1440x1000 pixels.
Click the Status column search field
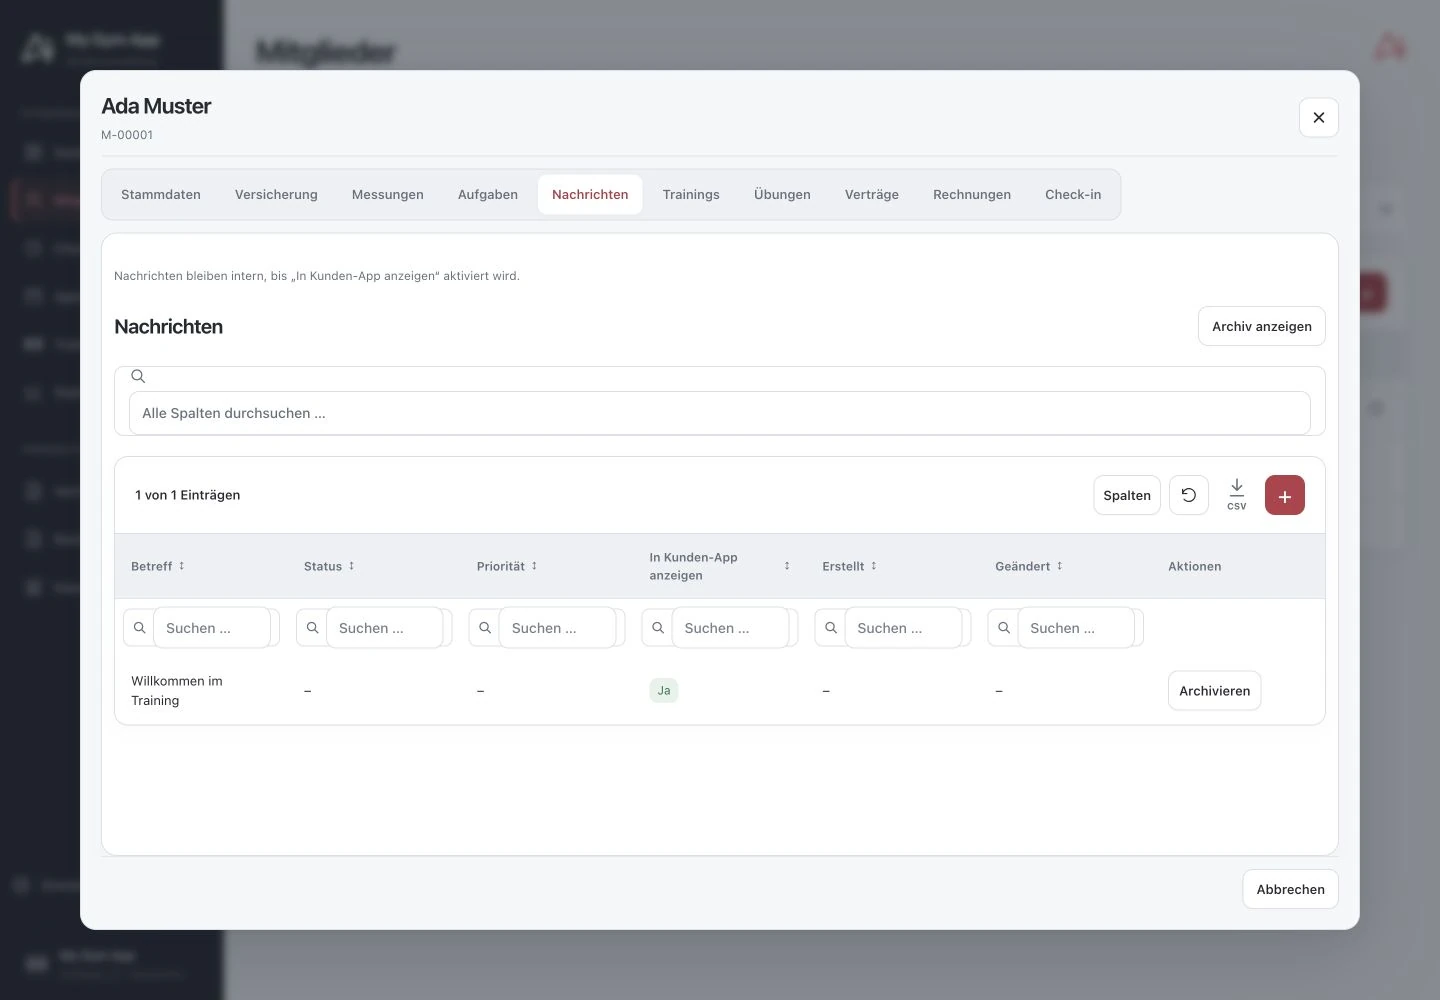click(x=385, y=628)
